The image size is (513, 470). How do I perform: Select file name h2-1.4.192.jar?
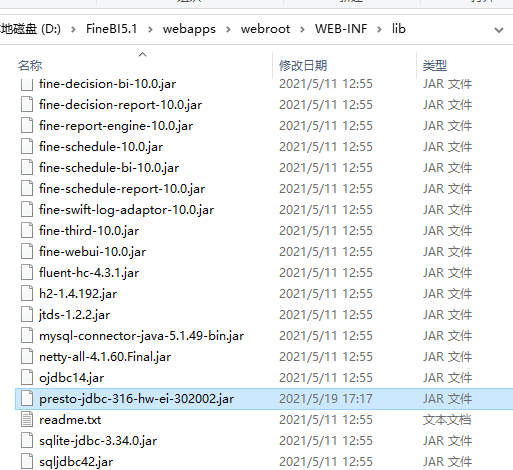tap(78, 294)
